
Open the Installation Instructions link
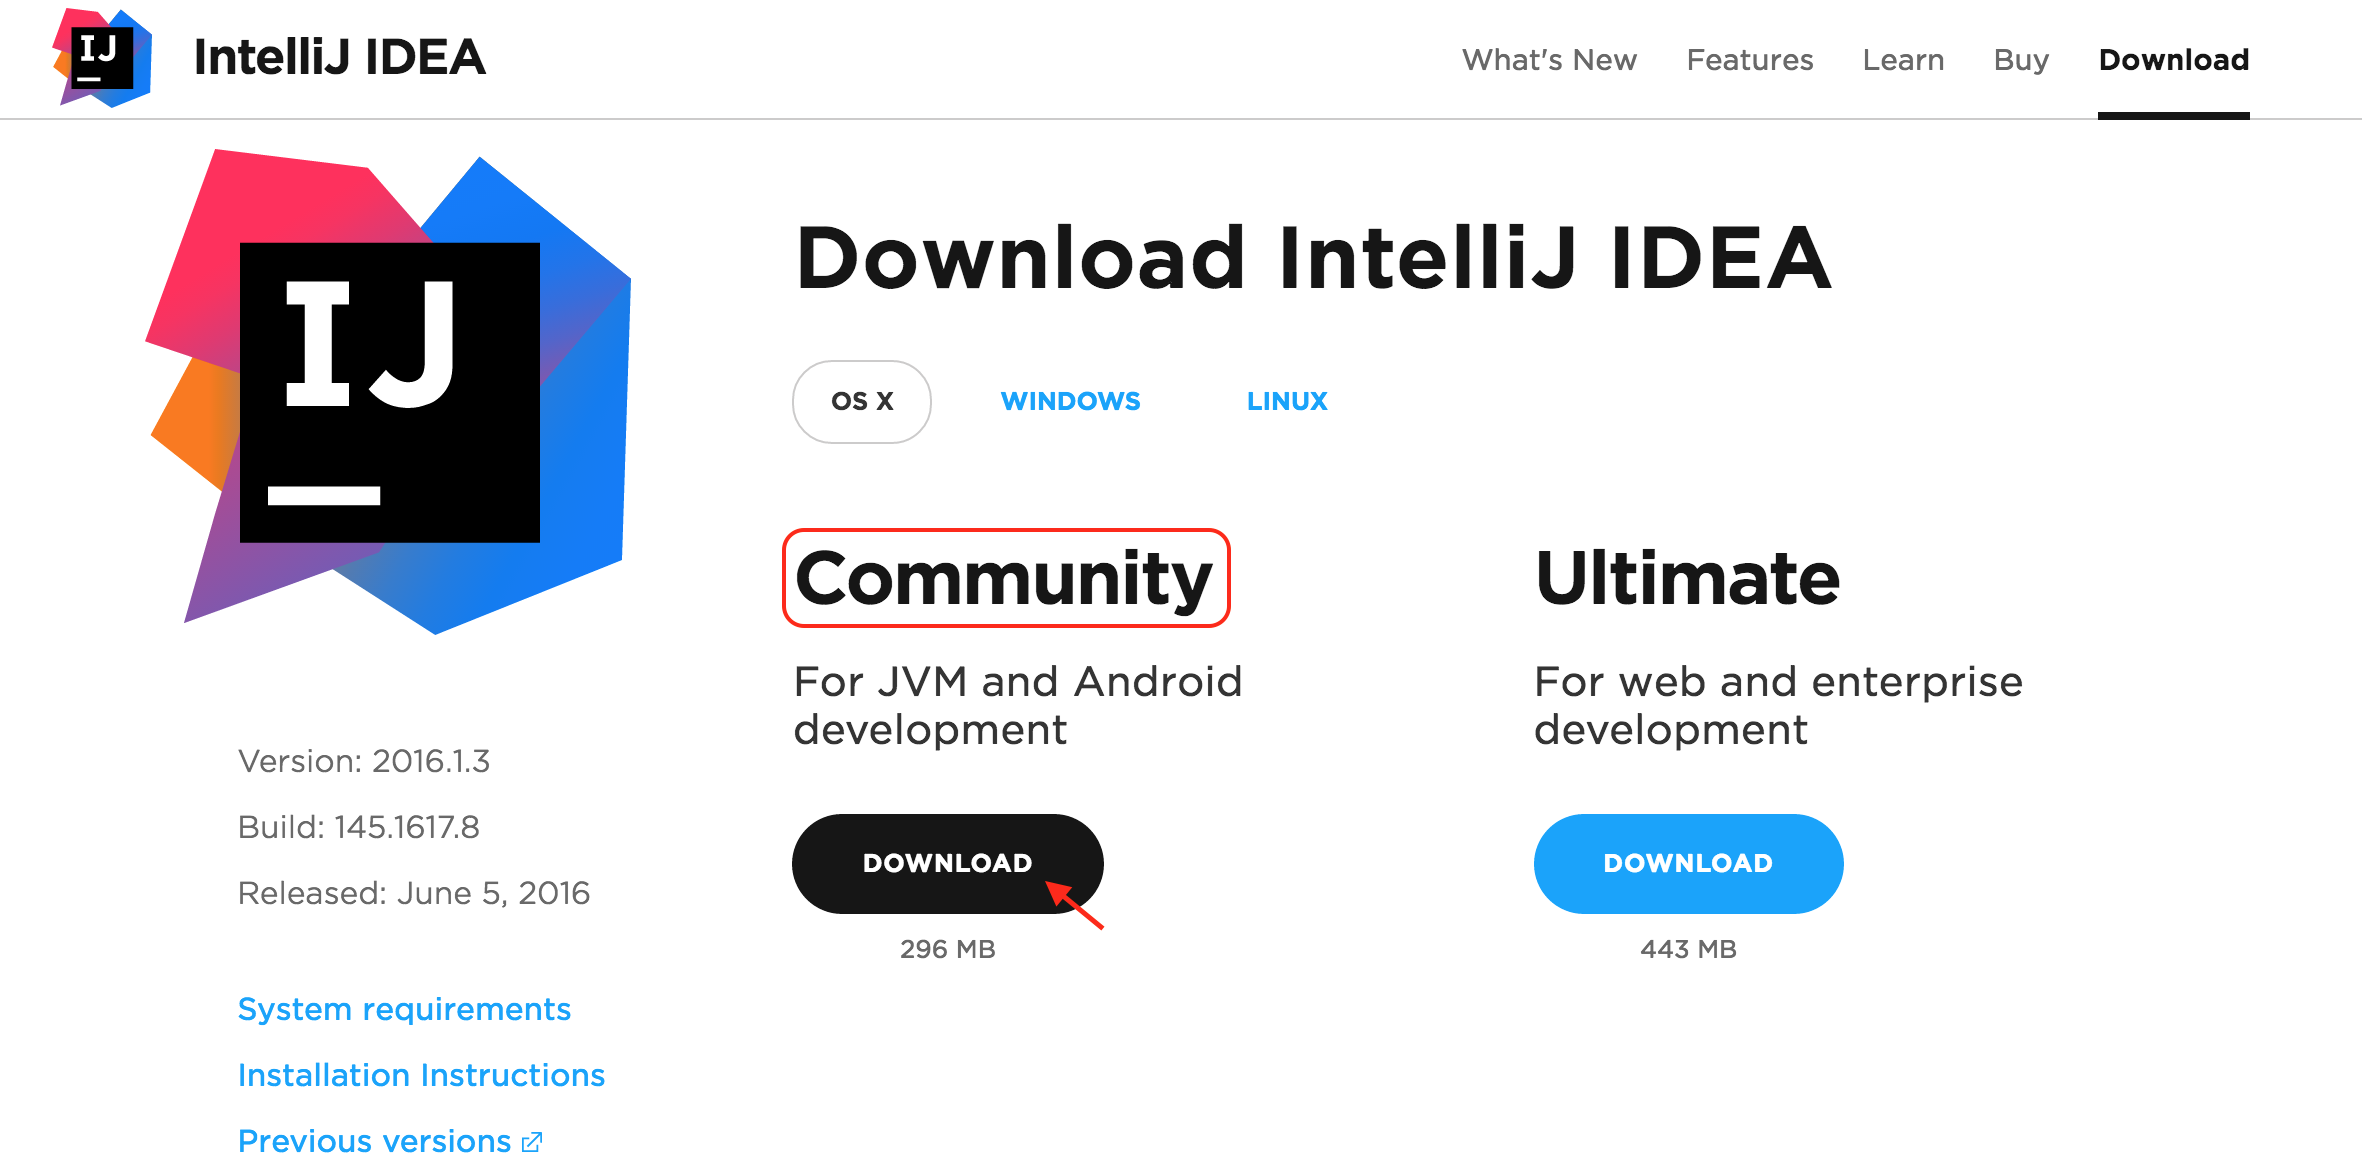(x=421, y=1074)
